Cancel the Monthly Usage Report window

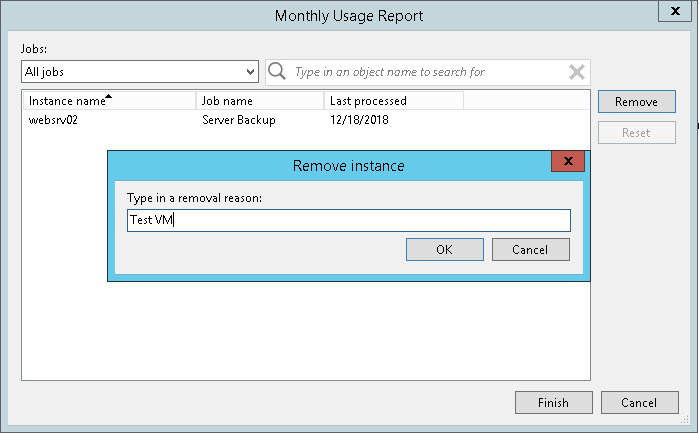pos(640,403)
